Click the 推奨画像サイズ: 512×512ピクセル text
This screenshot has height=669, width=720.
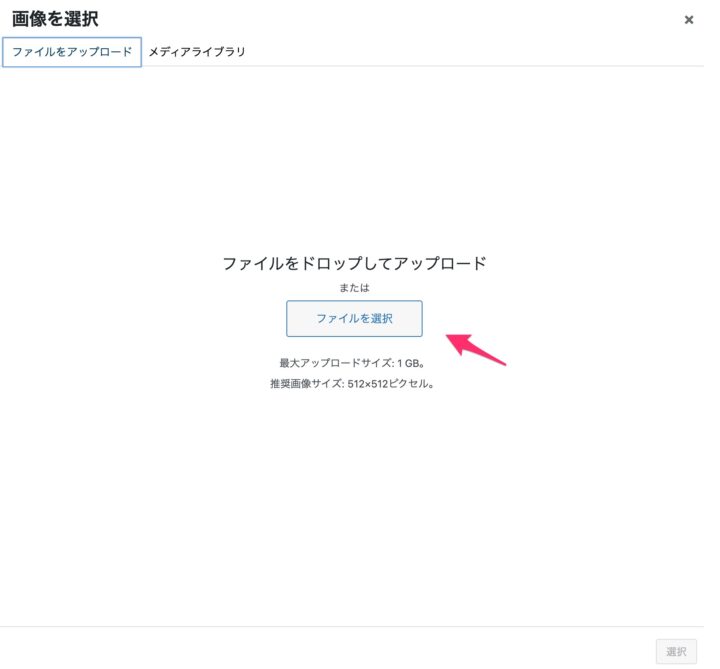pos(352,384)
